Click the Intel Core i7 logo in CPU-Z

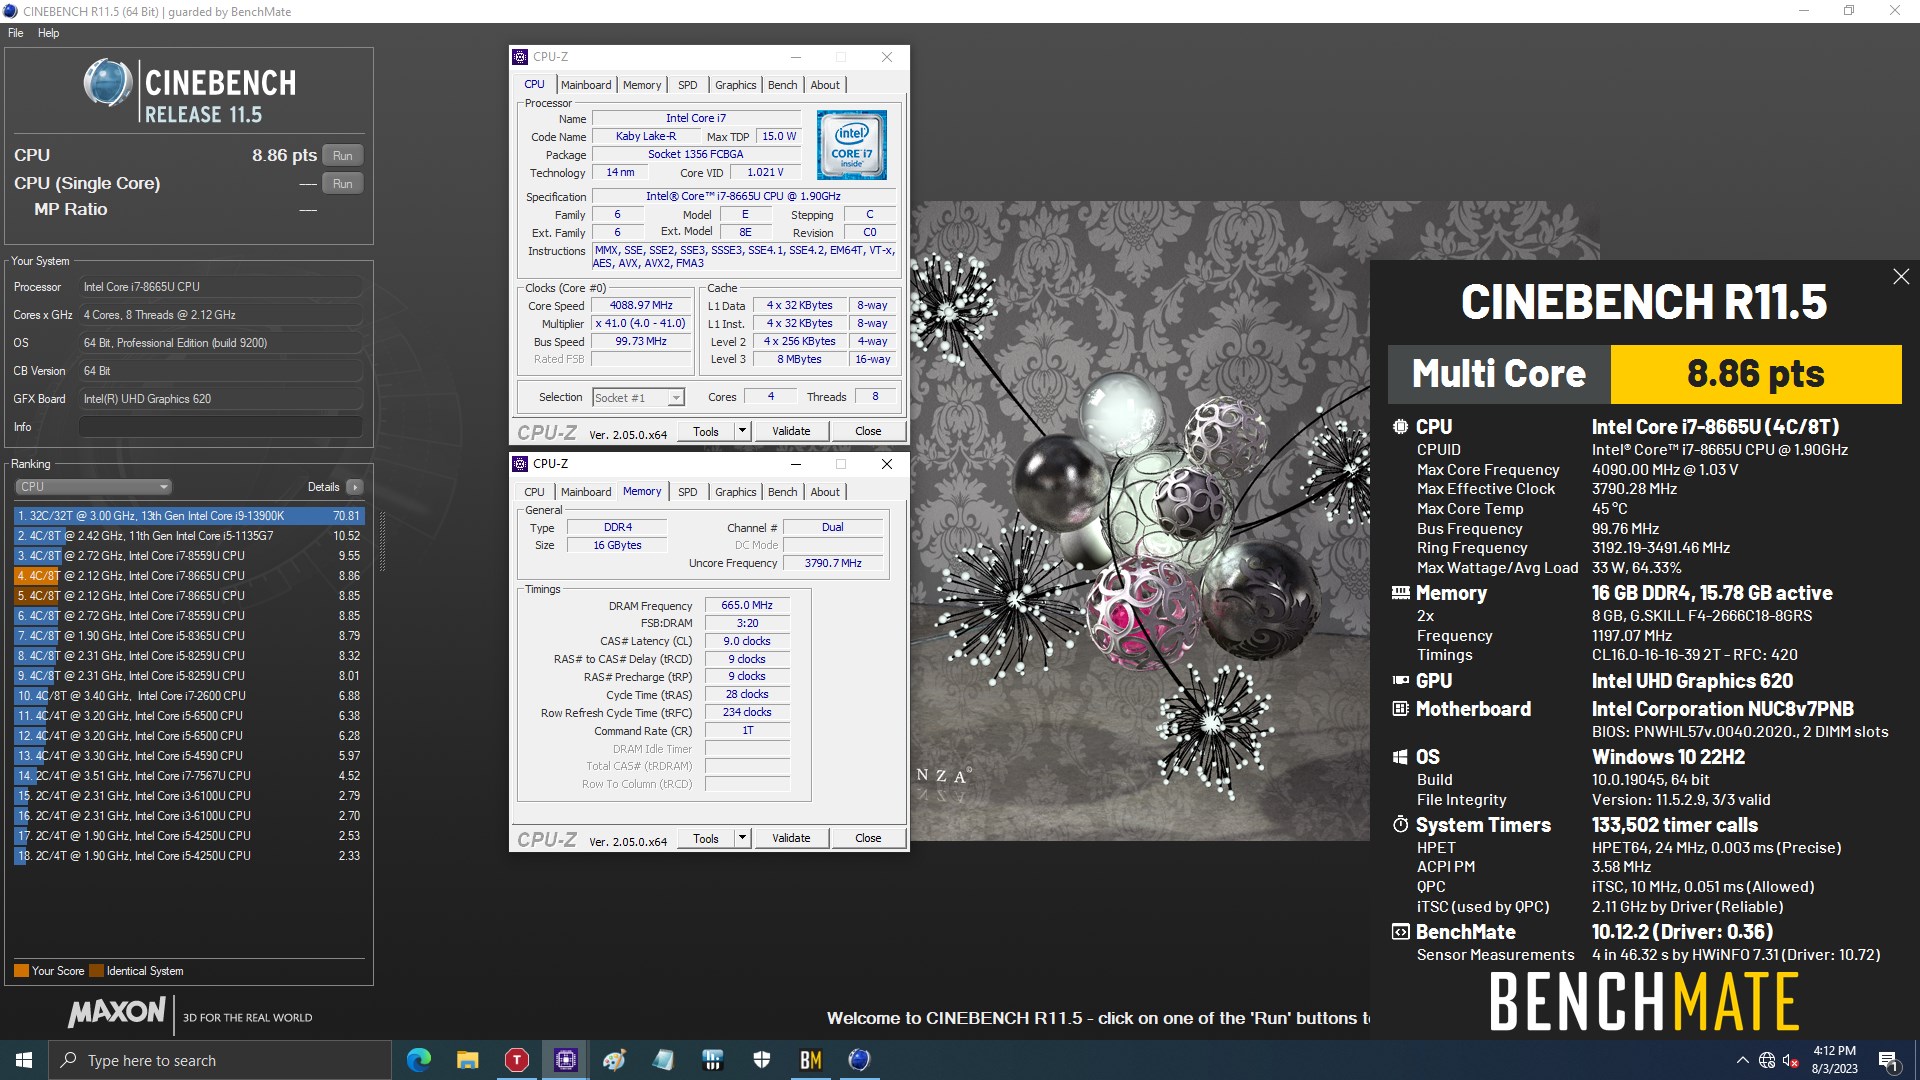click(x=851, y=145)
